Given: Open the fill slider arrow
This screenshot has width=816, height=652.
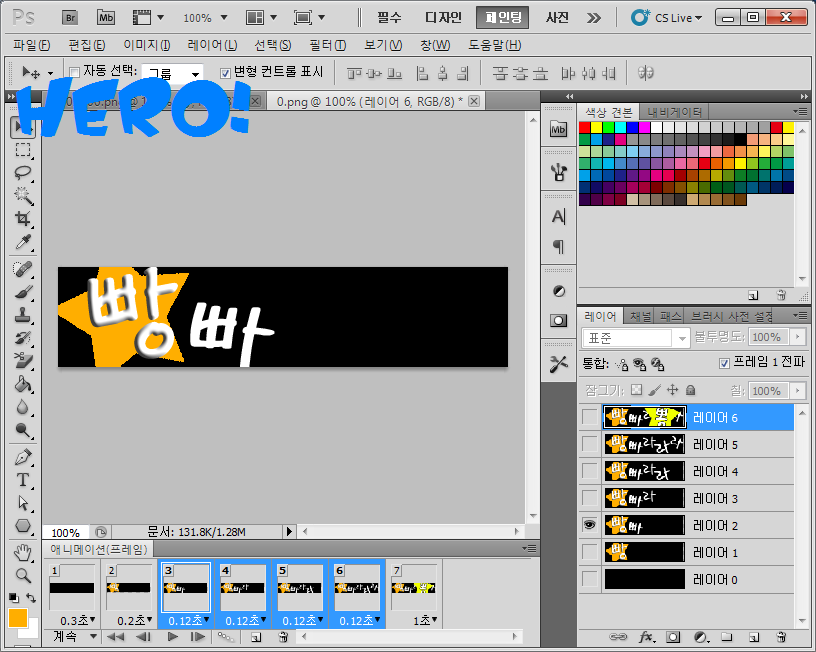Looking at the screenshot, I should pyautogui.click(x=797, y=391).
